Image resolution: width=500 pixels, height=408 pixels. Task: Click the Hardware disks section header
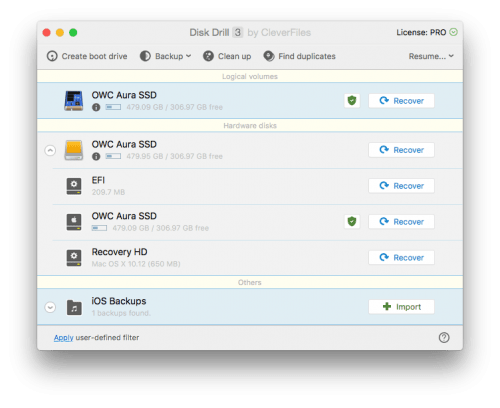point(250,126)
